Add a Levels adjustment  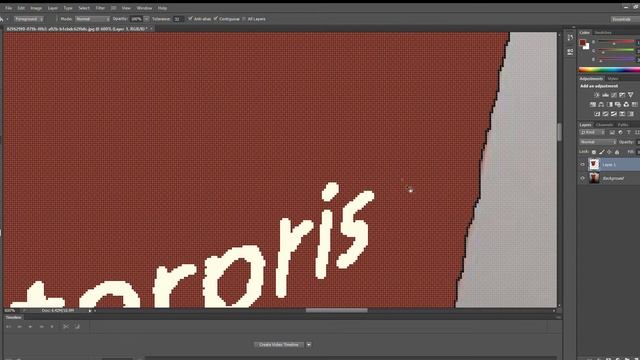[605, 95]
